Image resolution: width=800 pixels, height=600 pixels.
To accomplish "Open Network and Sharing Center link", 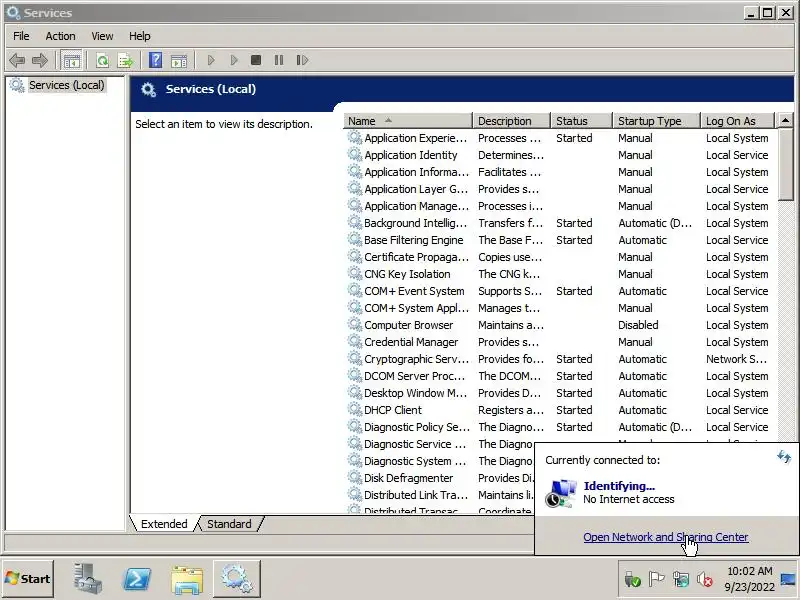I will 666,537.
